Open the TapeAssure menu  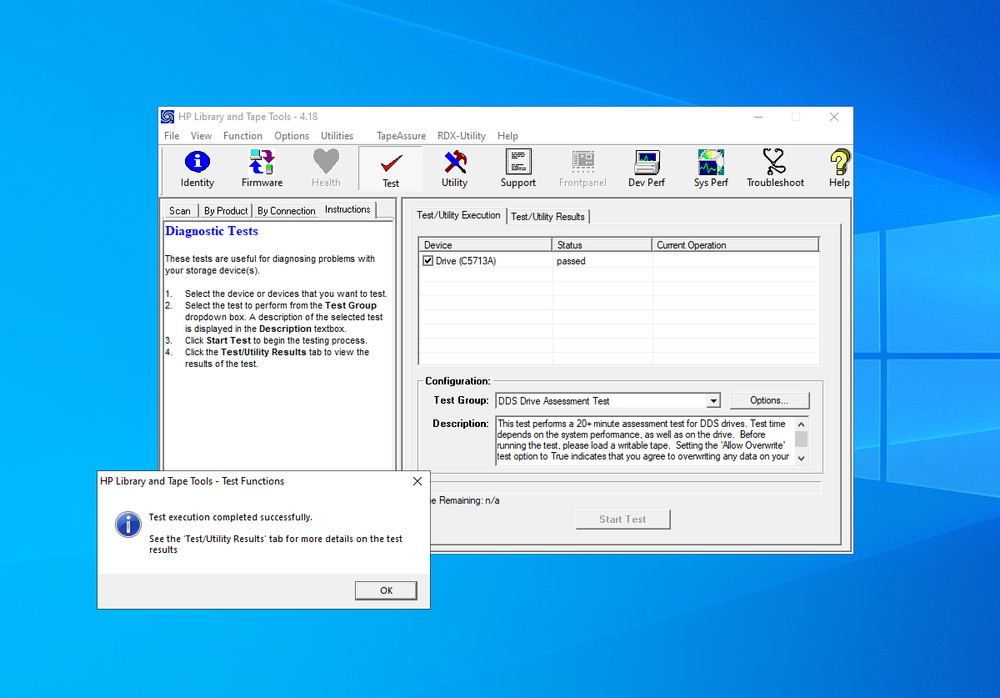tap(401, 136)
